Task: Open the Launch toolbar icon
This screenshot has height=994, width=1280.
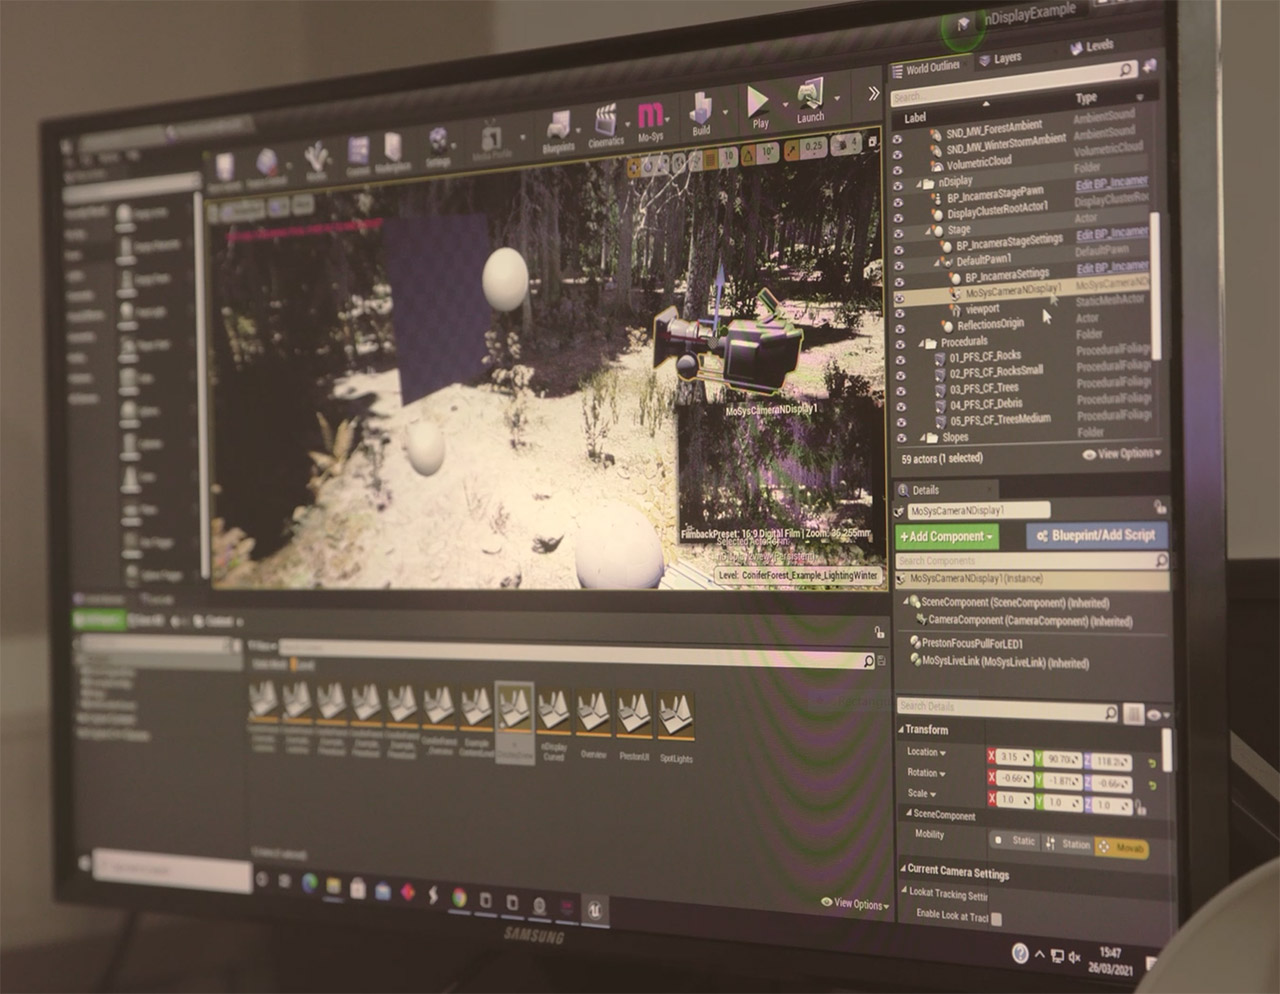Action: (x=809, y=100)
